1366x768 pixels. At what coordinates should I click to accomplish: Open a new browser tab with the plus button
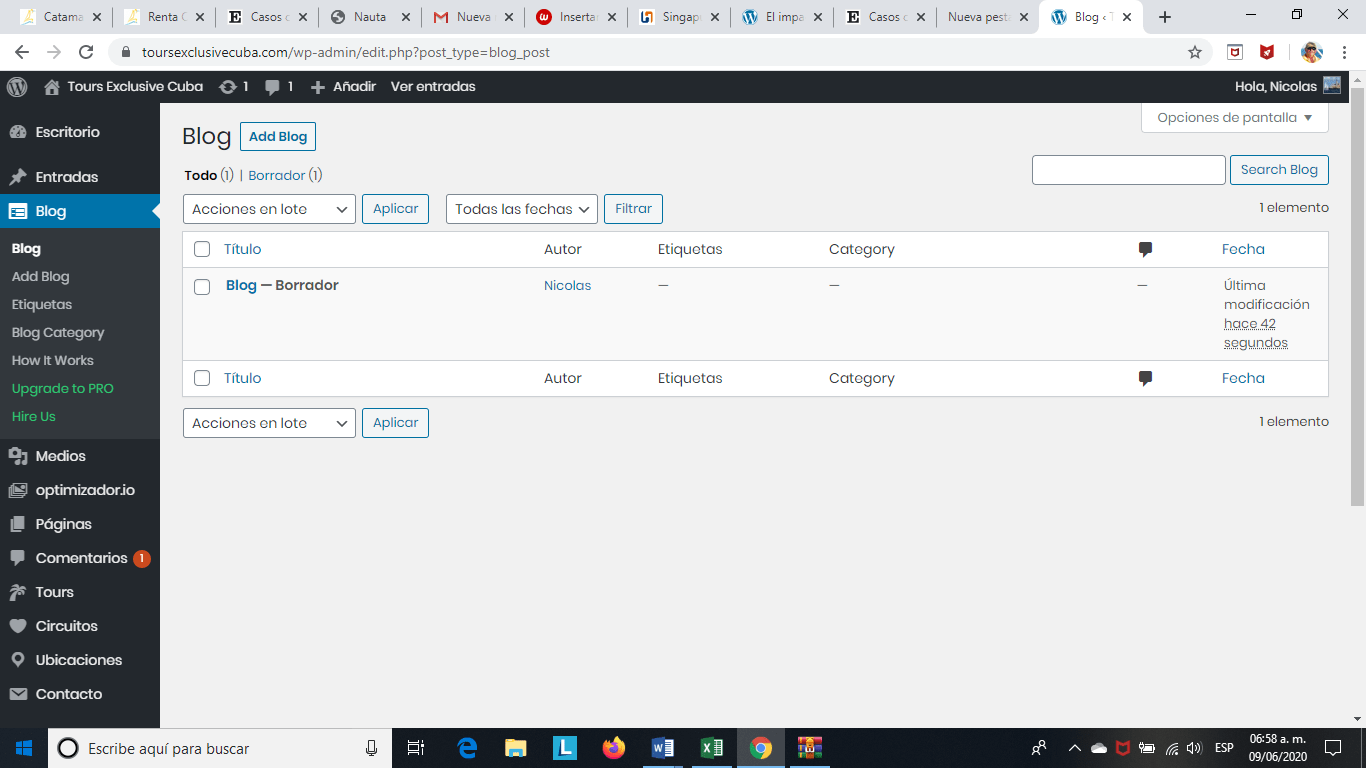pos(1165,17)
